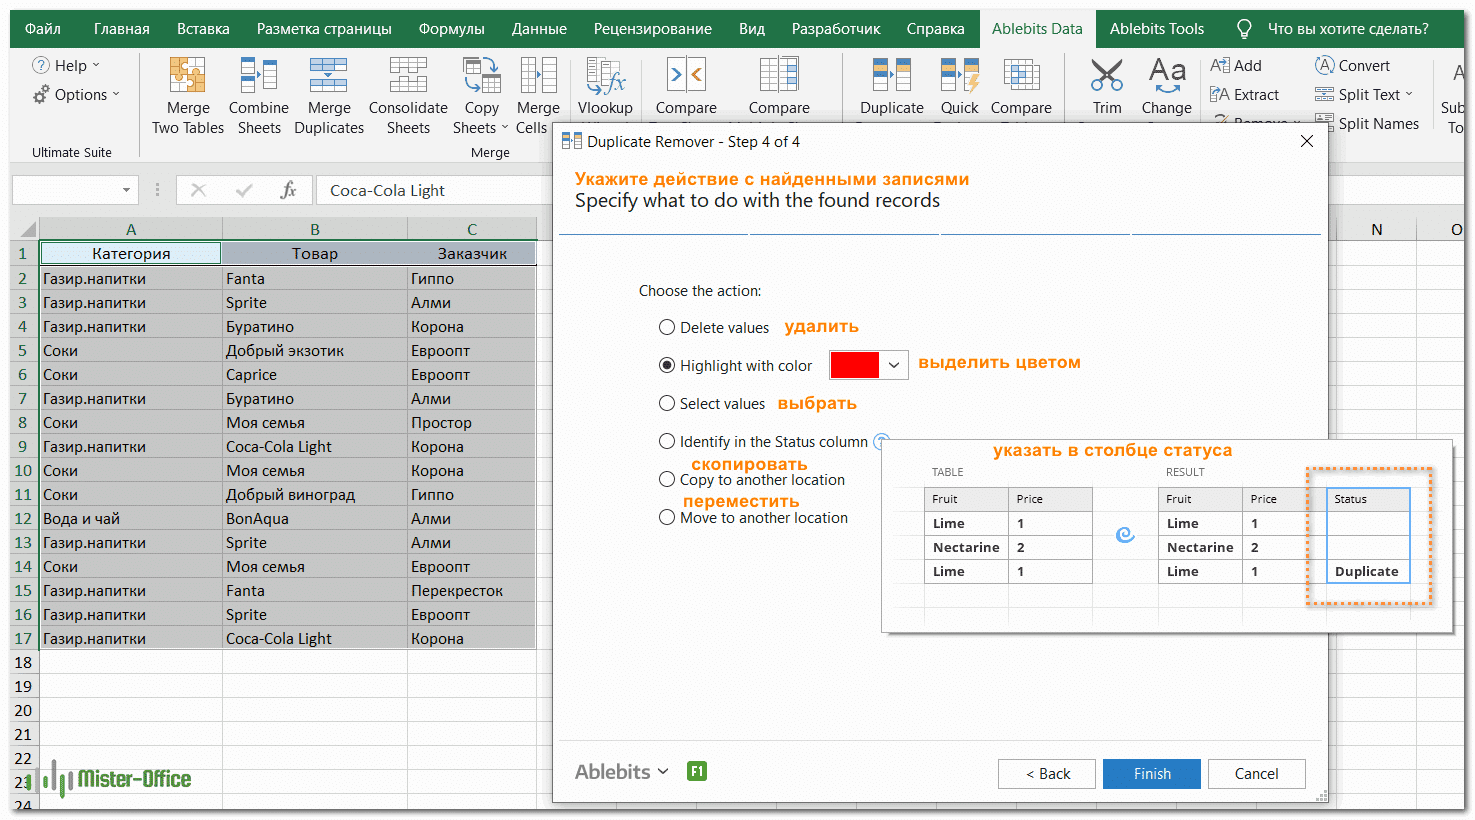
Task: Expand the Name Box dropdown arrow
Action: click(x=126, y=190)
